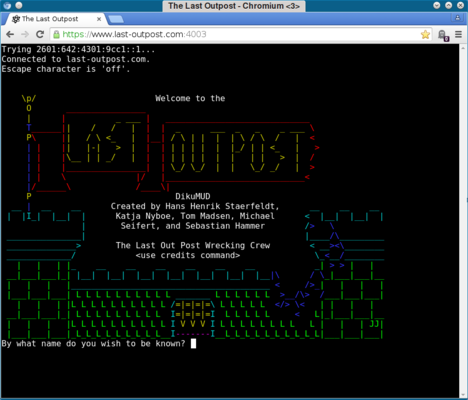
Task: Click the sticky pin button in title bar
Action: [19, 5]
